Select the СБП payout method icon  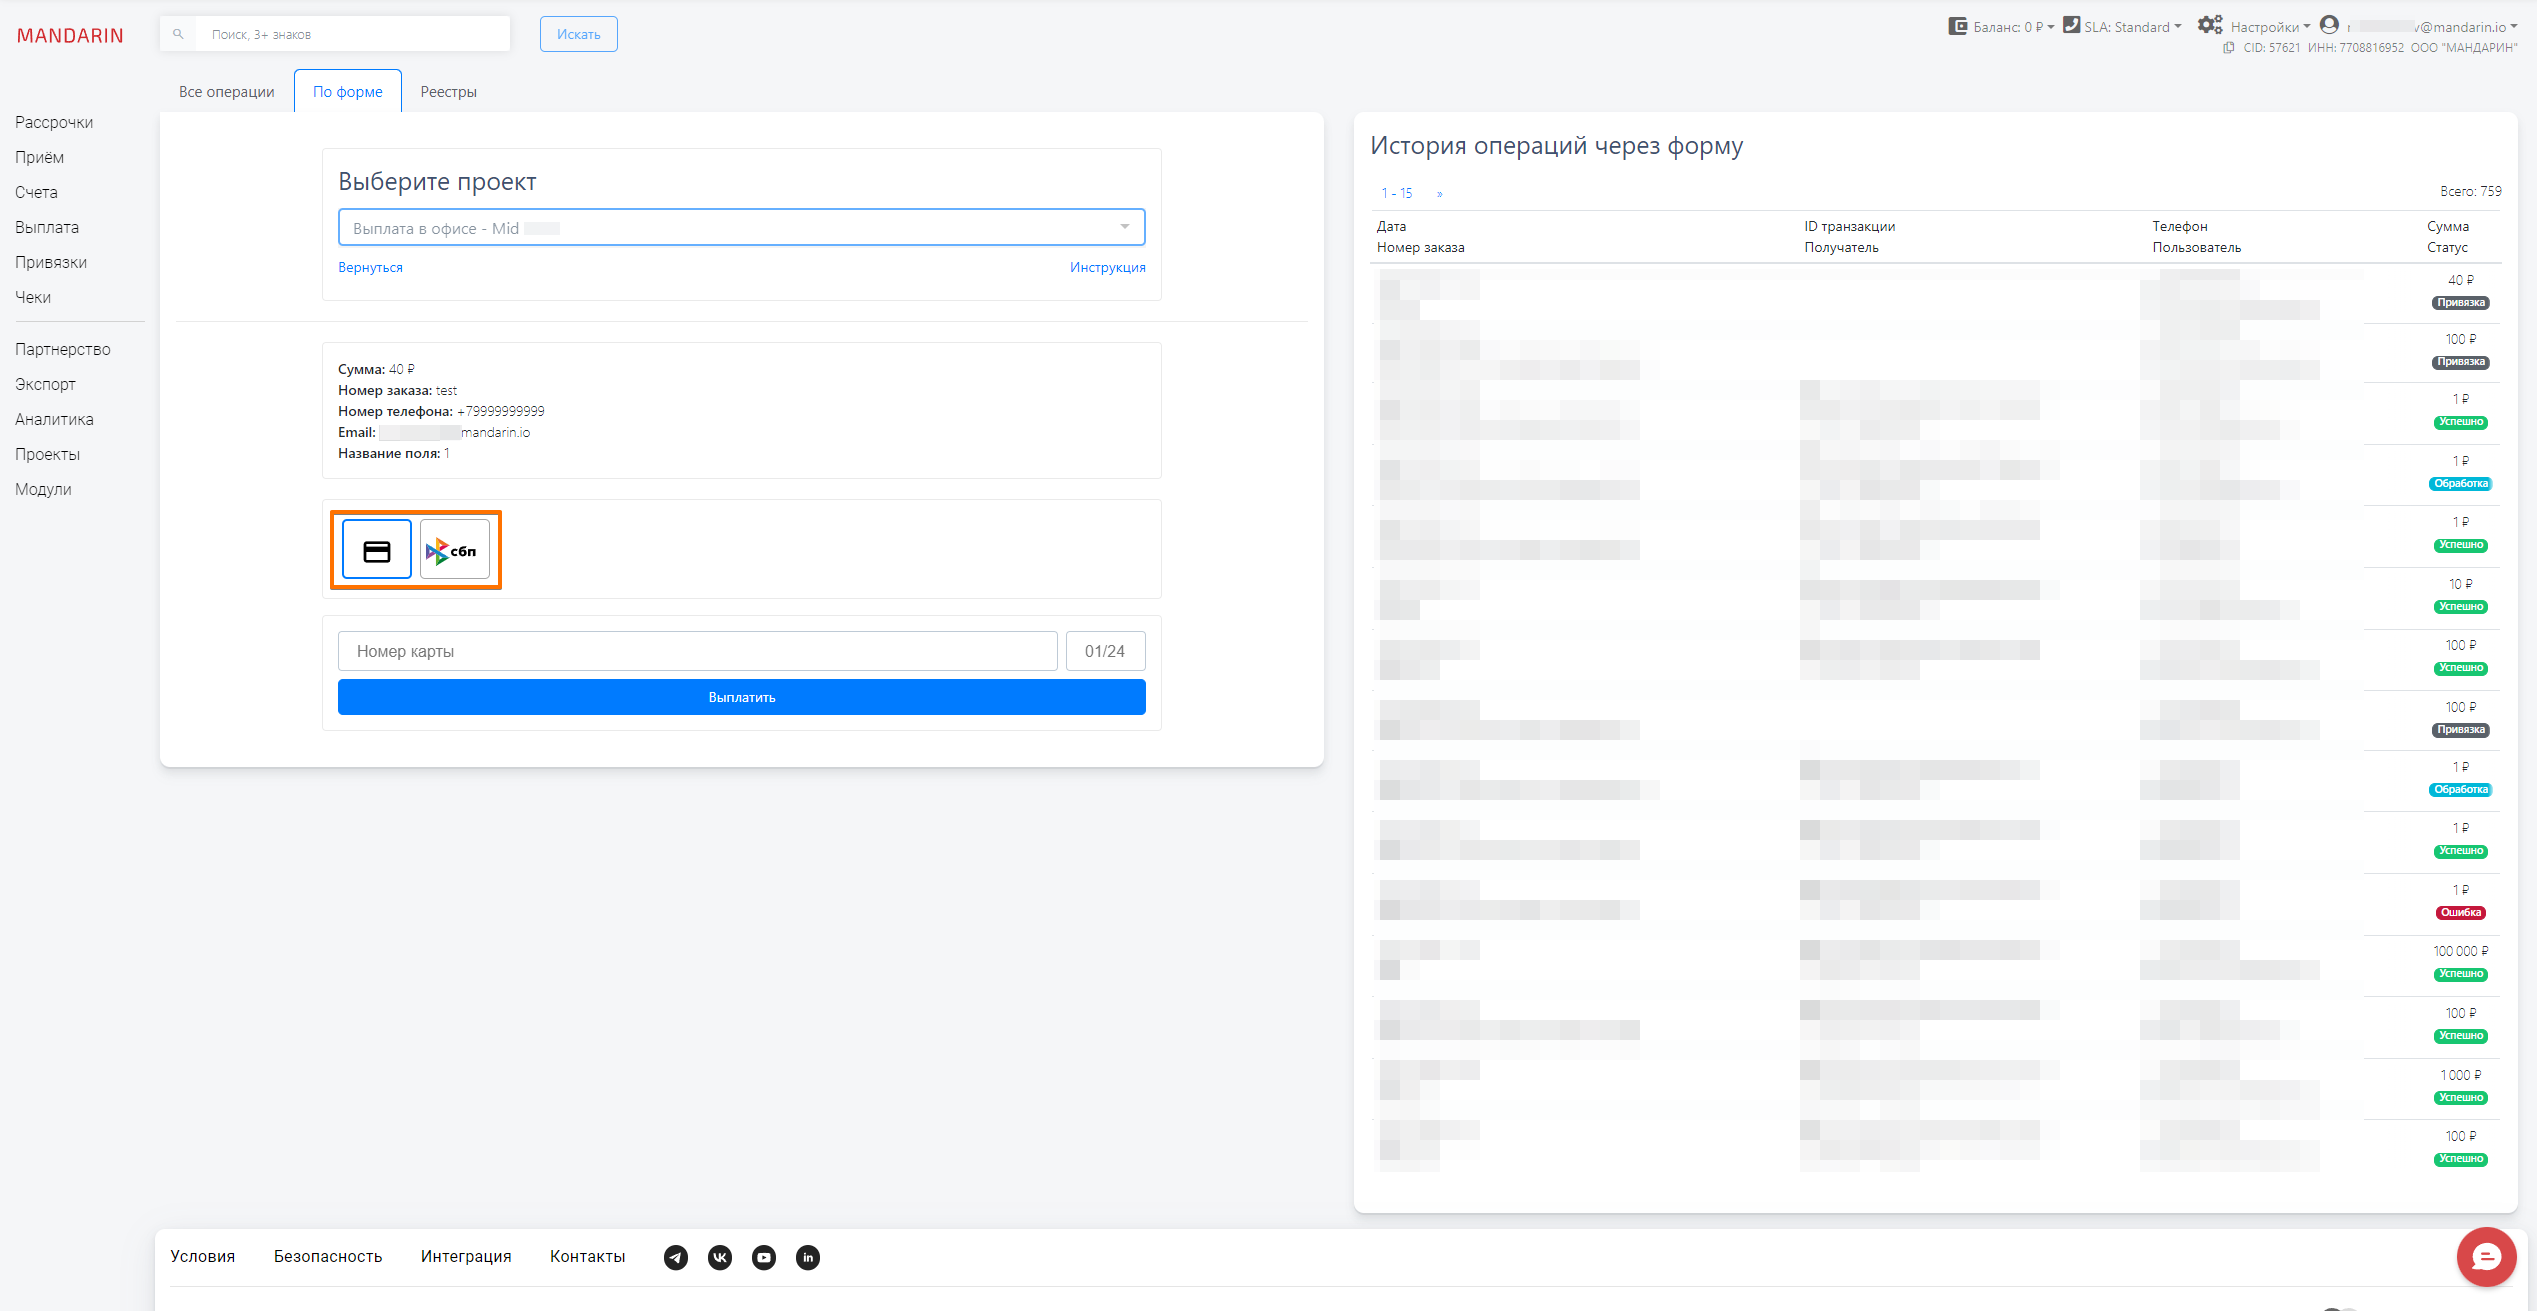pos(455,550)
